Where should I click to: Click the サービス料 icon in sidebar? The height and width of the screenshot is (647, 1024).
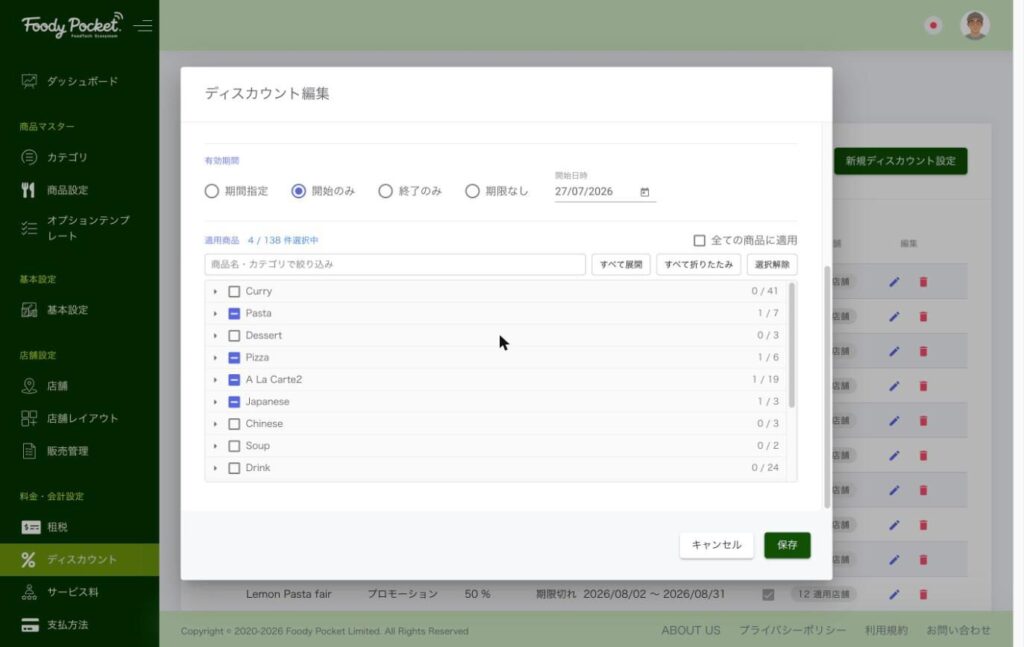click(x=29, y=592)
